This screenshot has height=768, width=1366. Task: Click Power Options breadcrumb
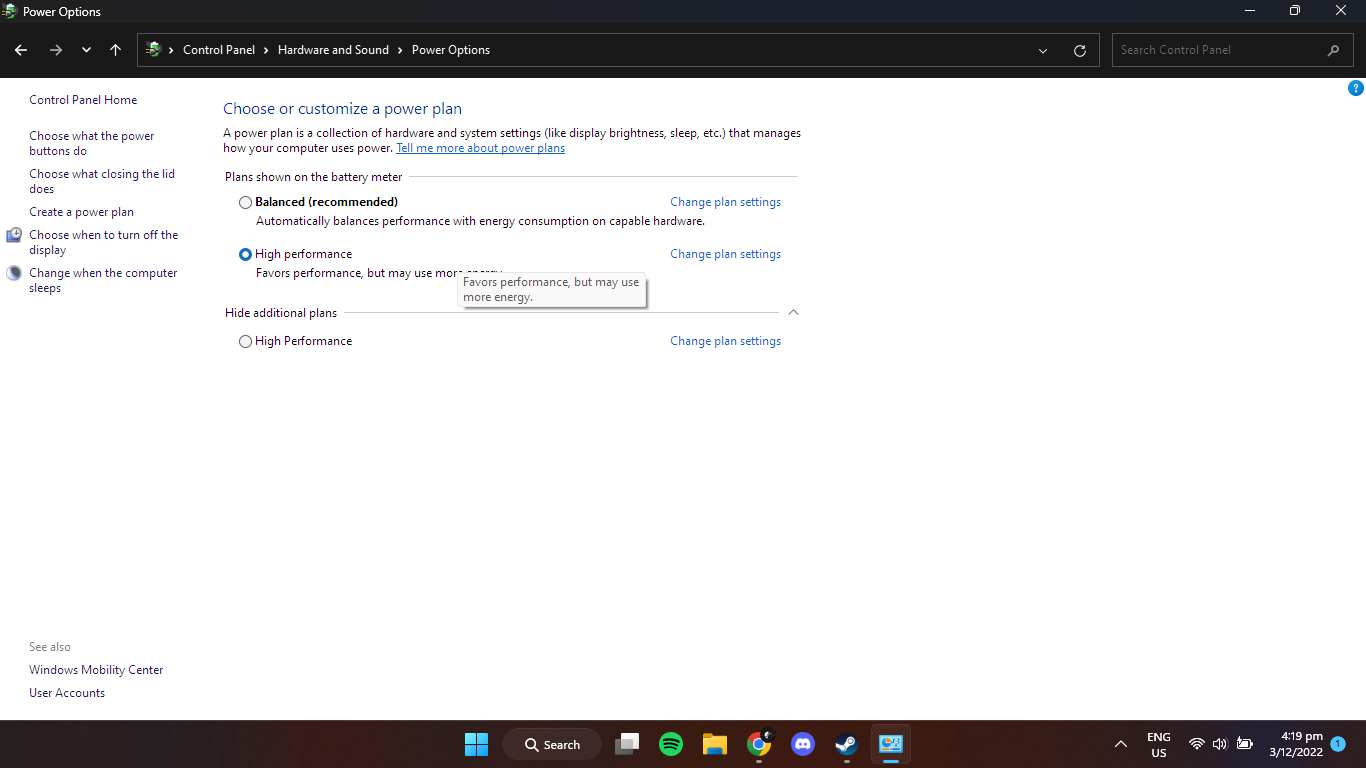(451, 50)
